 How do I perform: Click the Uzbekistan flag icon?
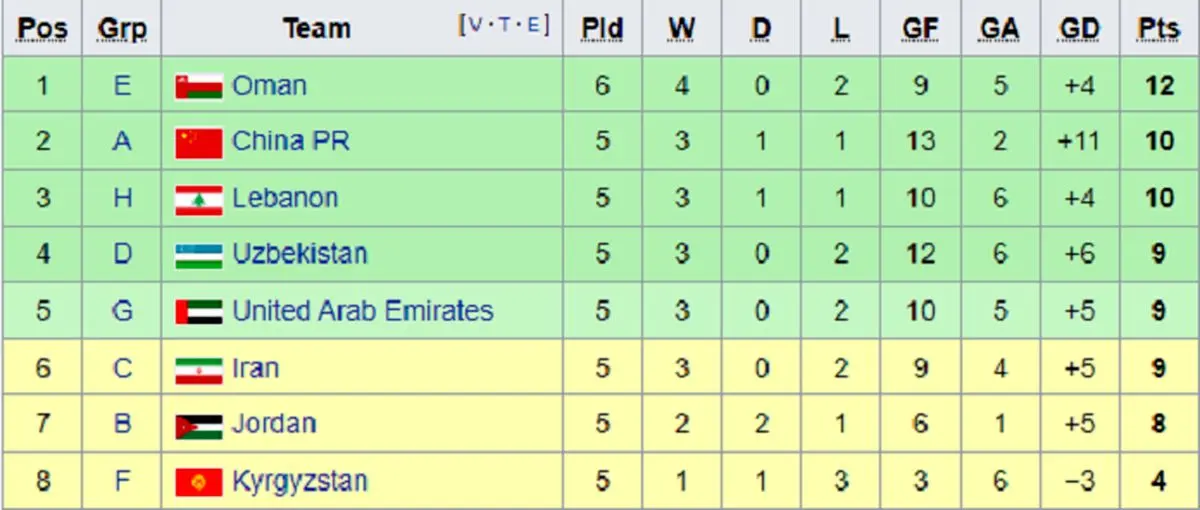tap(198, 255)
